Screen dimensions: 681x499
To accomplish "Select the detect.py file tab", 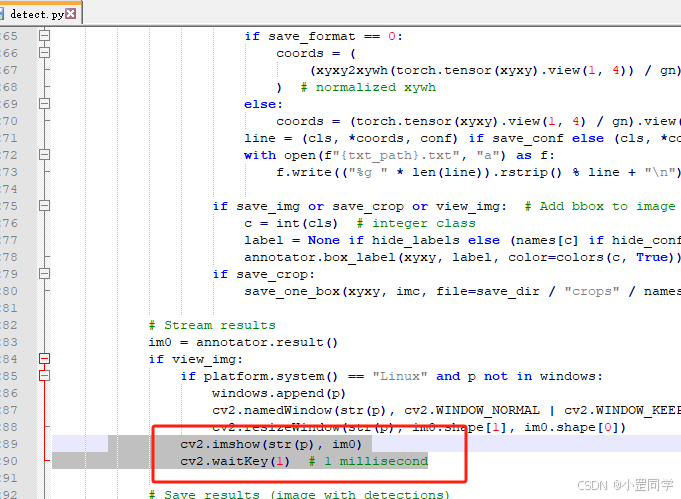I will (x=40, y=13).
